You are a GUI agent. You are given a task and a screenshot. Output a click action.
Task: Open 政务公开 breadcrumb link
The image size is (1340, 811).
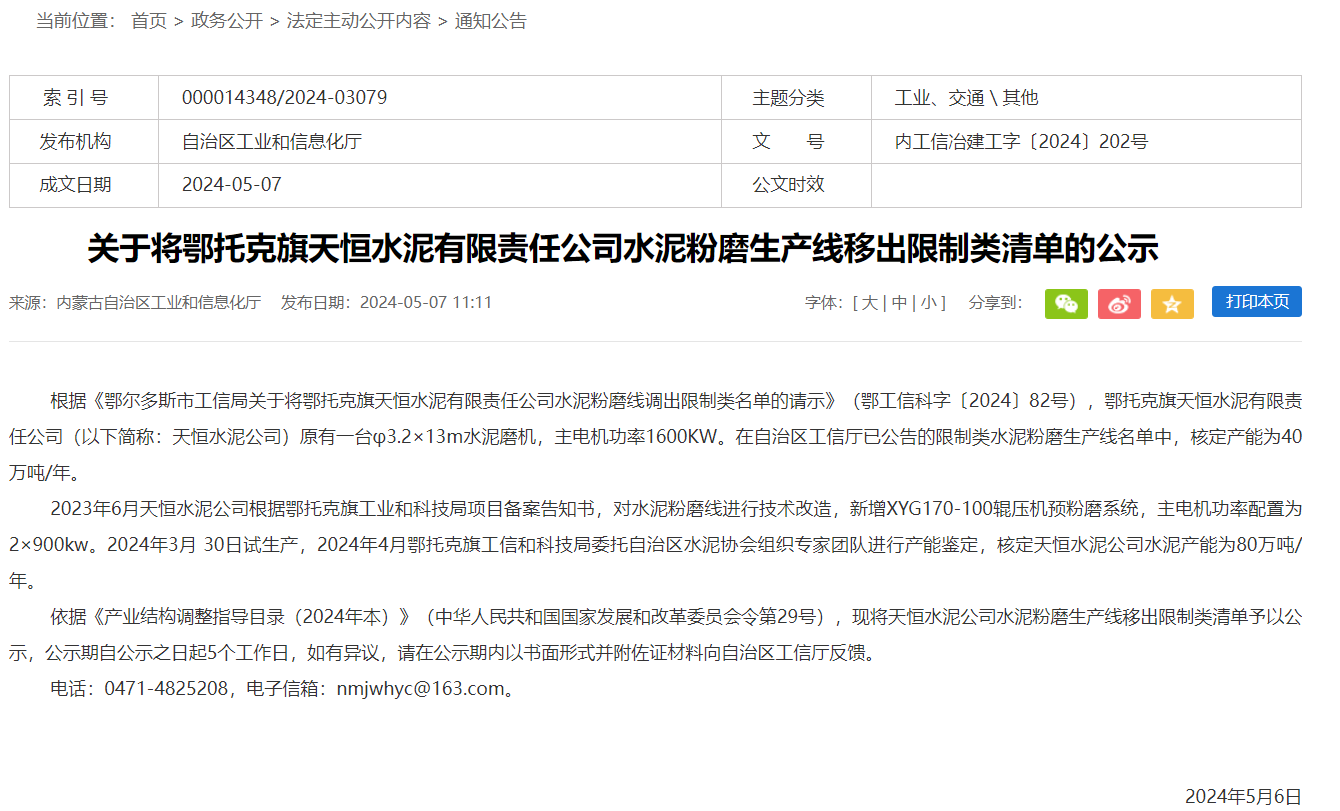(x=227, y=21)
